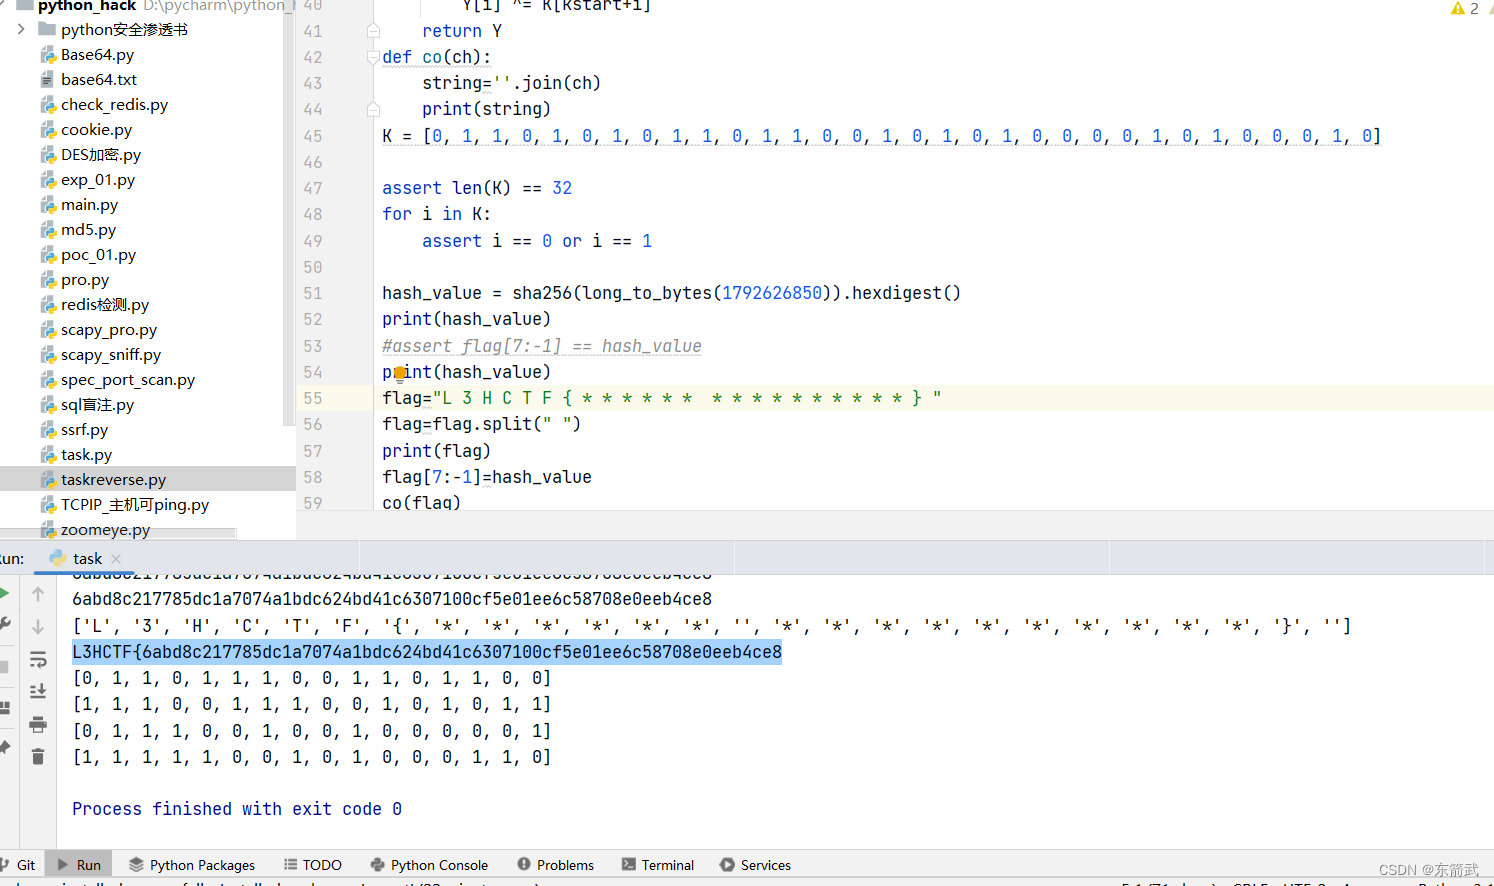Select the task run tab
The image size is (1494, 886).
click(86, 557)
